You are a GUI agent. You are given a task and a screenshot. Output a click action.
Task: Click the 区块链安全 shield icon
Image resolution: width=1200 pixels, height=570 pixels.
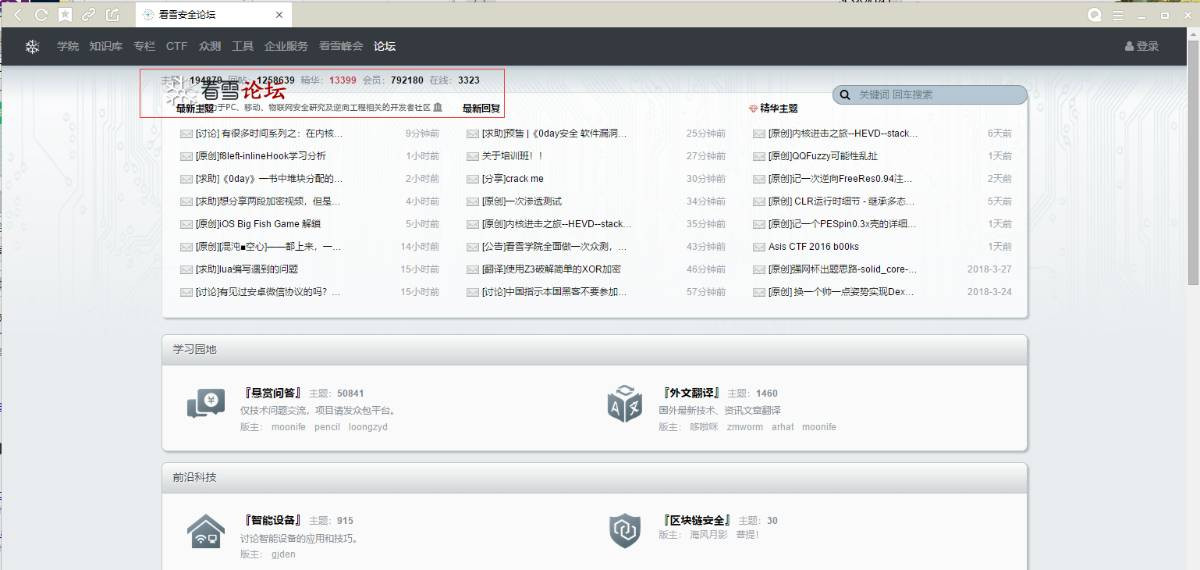(624, 531)
